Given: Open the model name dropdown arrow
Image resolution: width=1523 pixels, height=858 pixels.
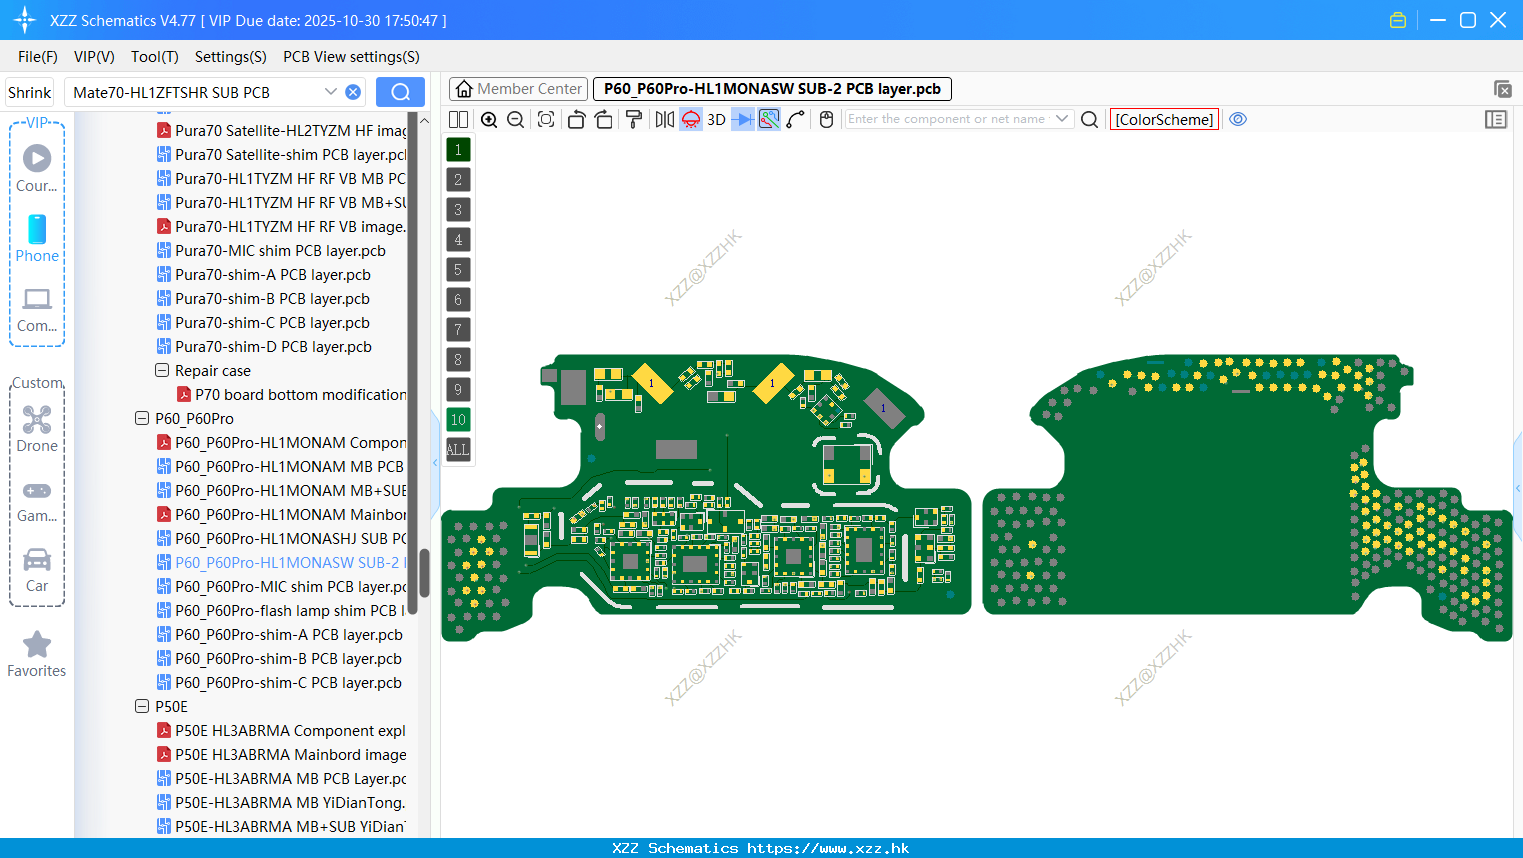Looking at the screenshot, I should 331,92.
